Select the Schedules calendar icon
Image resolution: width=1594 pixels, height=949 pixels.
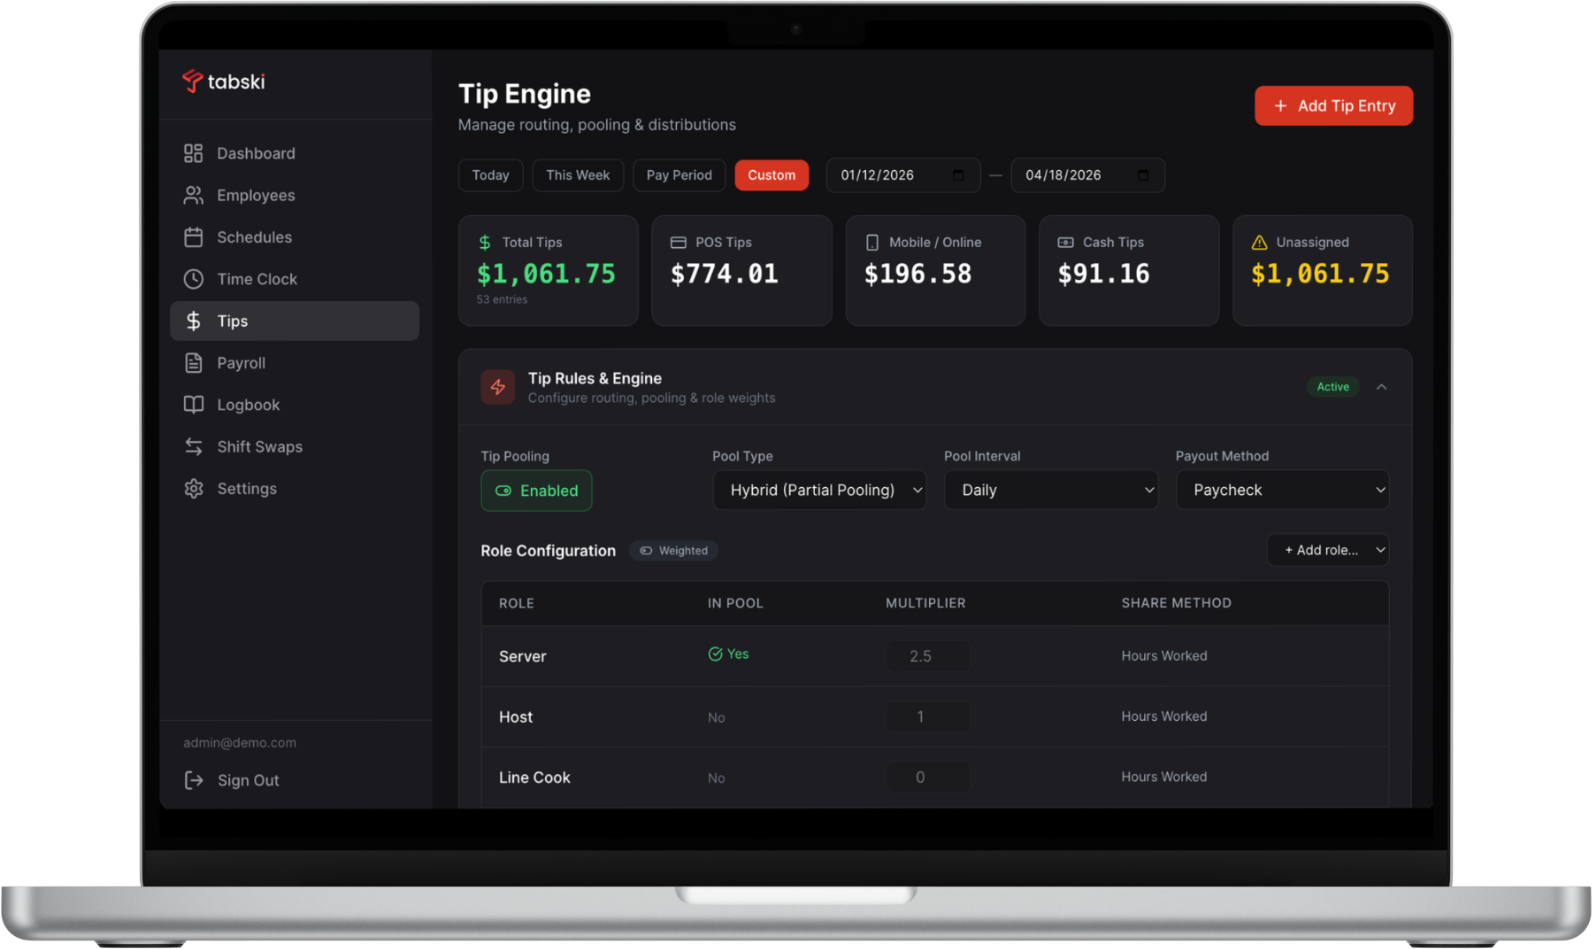pos(193,237)
